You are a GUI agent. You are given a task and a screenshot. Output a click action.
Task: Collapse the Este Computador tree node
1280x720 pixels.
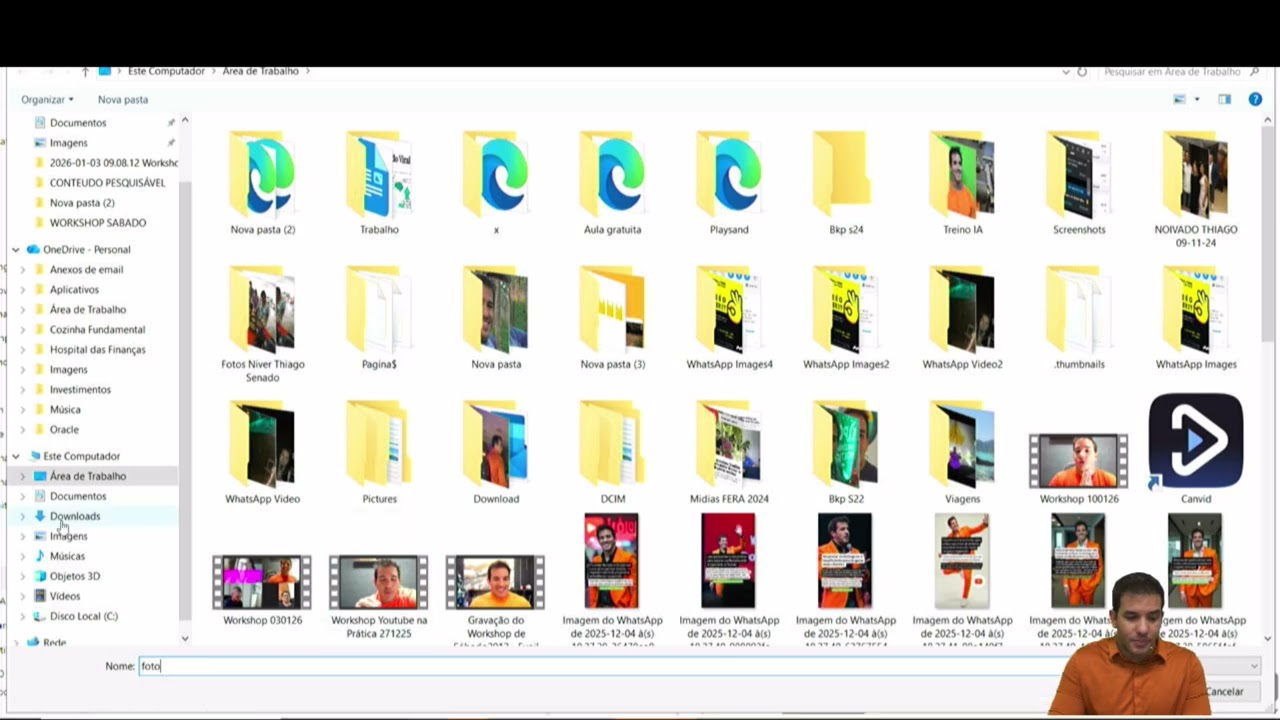click(16, 456)
